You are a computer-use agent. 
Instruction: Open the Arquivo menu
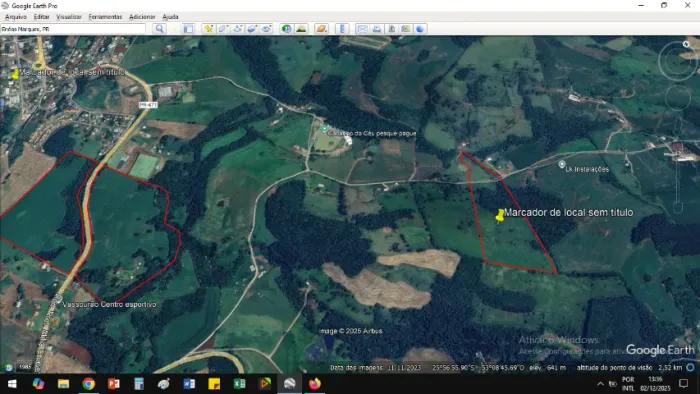click(x=16, y=17)
